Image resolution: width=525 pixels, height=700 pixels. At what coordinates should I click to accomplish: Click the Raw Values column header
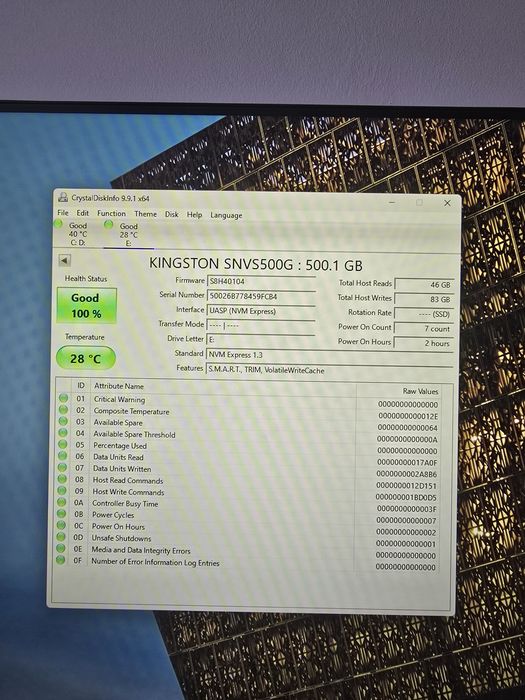[x=421, y=391]
